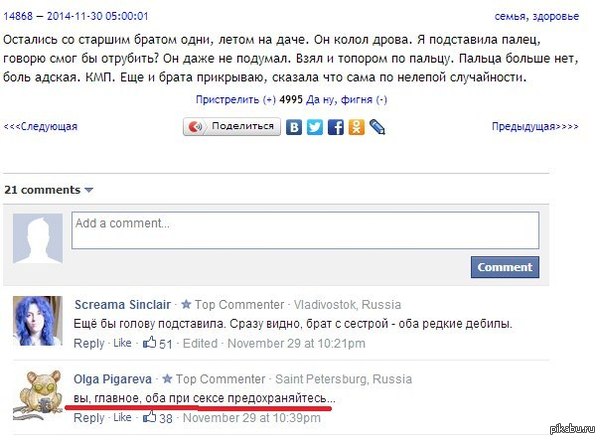Share the post via VK icon

(294, 127)
